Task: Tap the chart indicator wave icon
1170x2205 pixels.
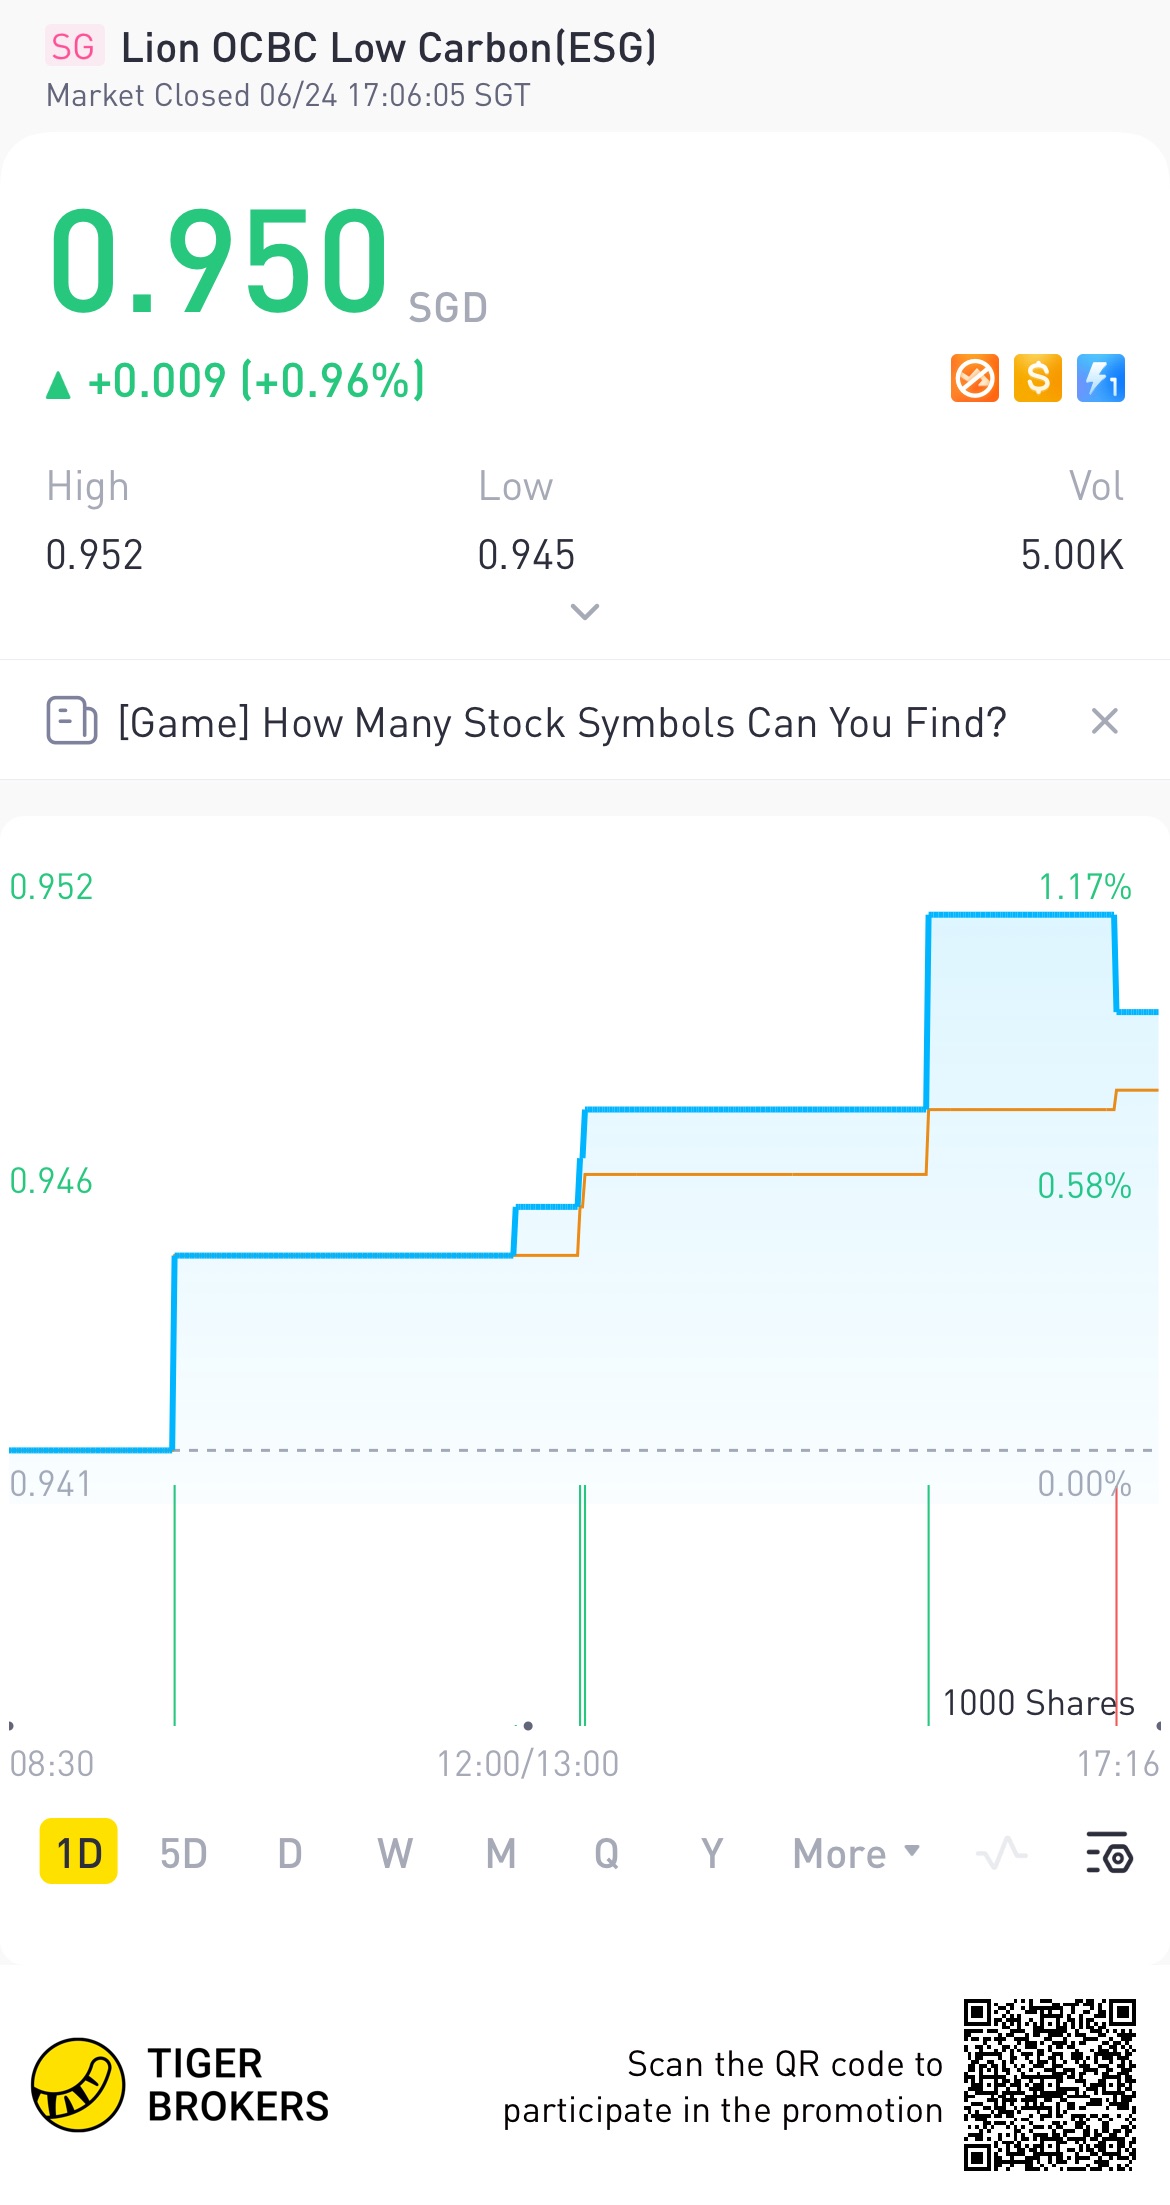Action: [1001, 1853]
